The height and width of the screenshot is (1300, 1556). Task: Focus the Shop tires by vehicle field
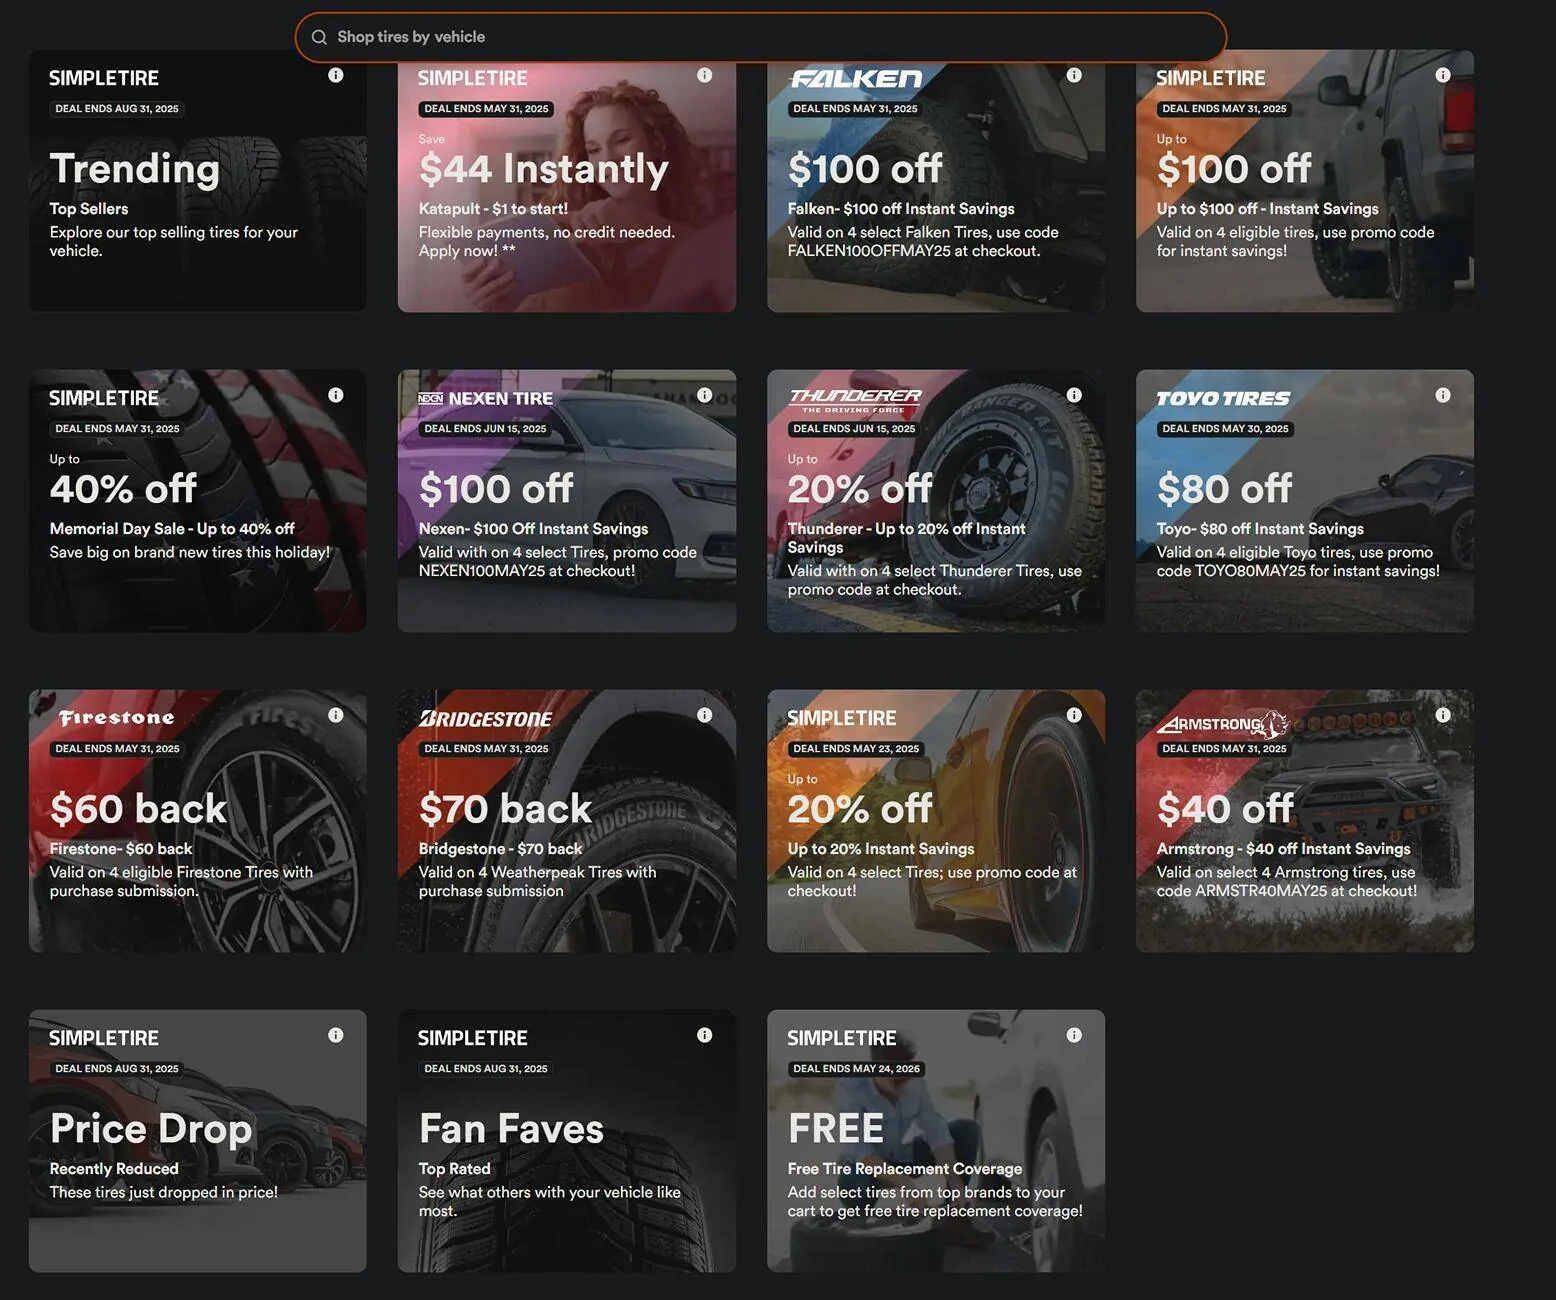click(x=761, y=37)
